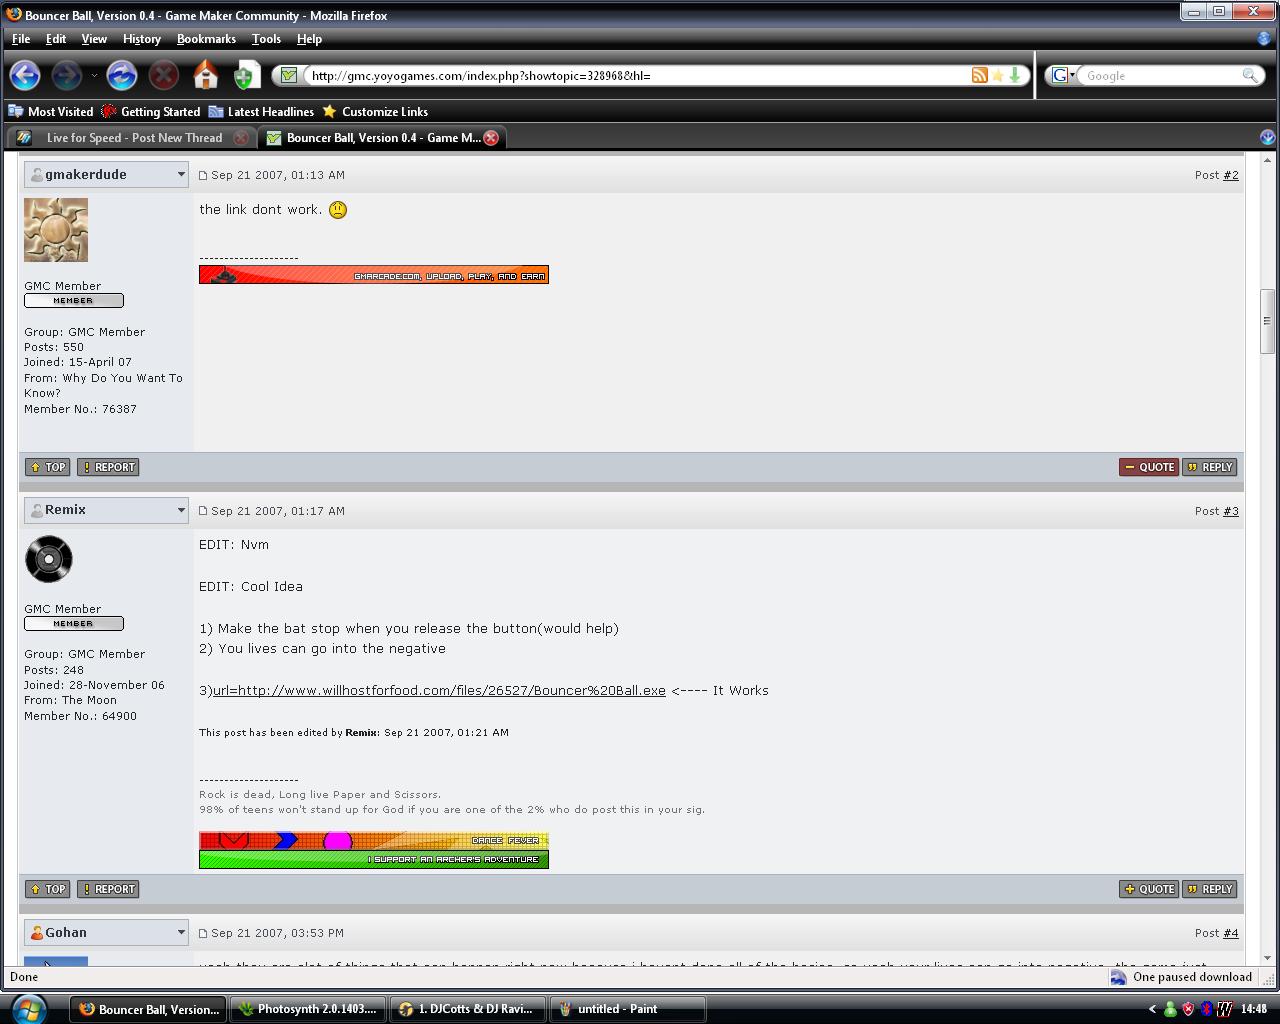Click the Forward navigation arrow
1280x1024 pixels.
(x=67, y=75)
